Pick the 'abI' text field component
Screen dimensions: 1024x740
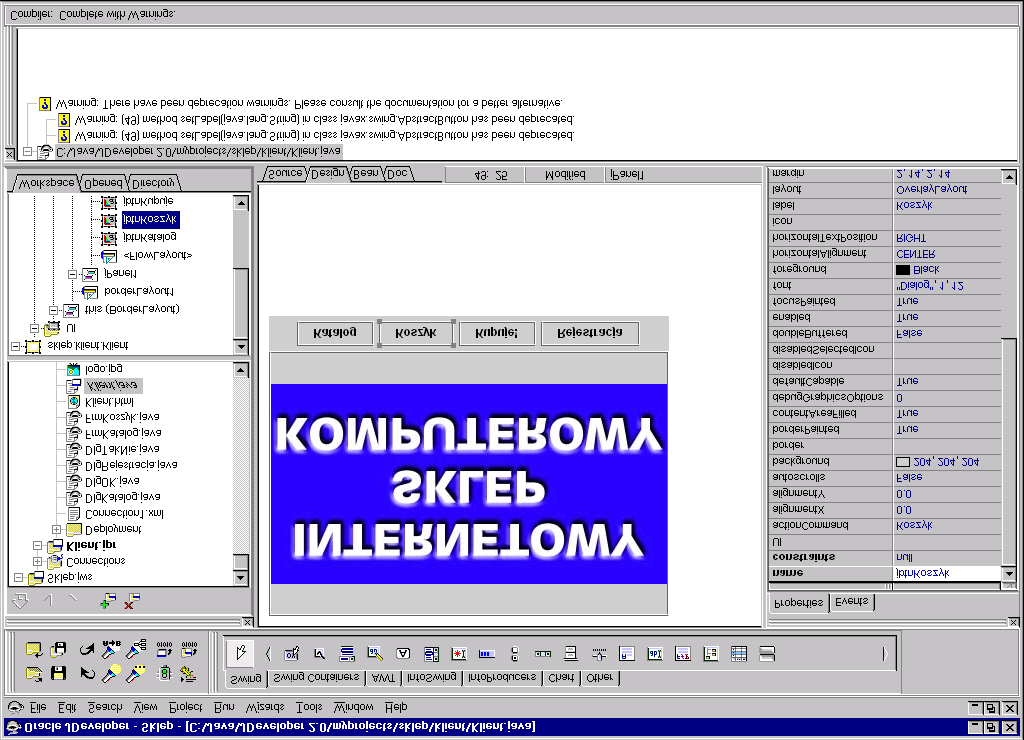click(x=654, y=653)
